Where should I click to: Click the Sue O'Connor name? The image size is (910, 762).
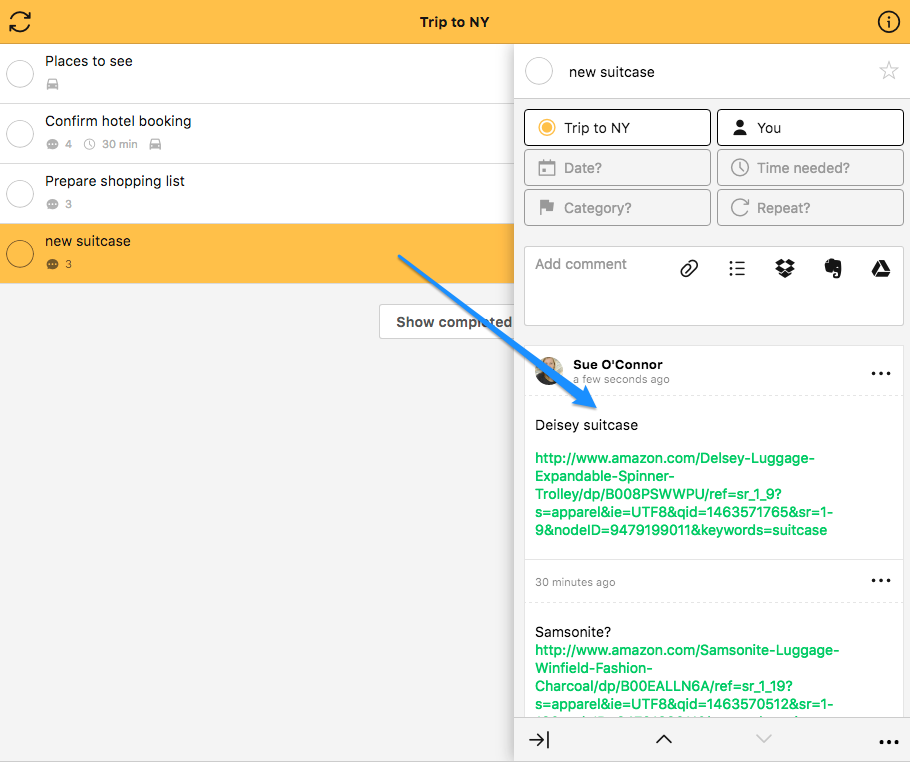coord(618,364)
